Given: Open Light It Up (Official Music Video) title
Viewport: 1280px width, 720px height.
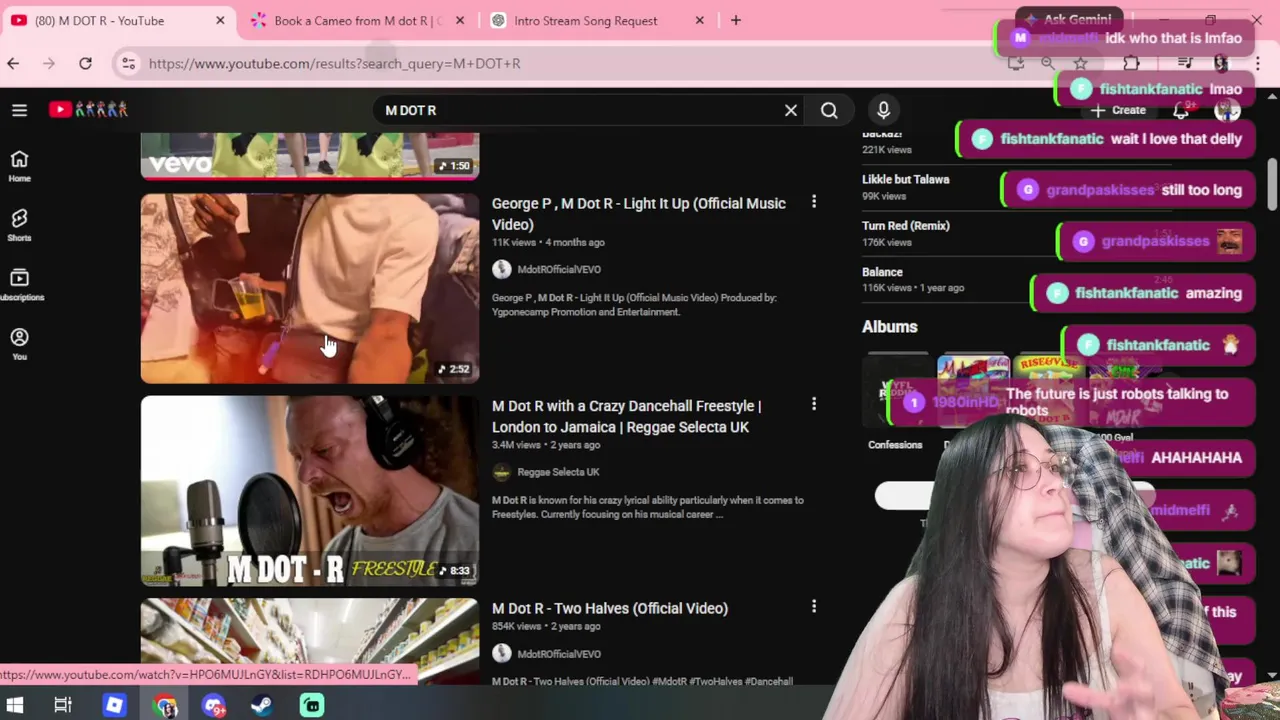Looking at the screenshot, I should [638, 213].
